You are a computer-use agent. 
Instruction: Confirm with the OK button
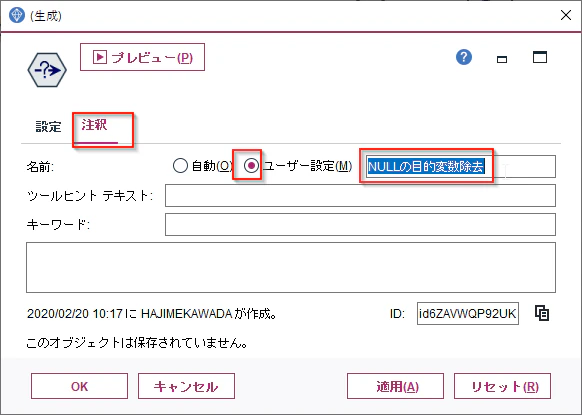click(x=79, y=386)
